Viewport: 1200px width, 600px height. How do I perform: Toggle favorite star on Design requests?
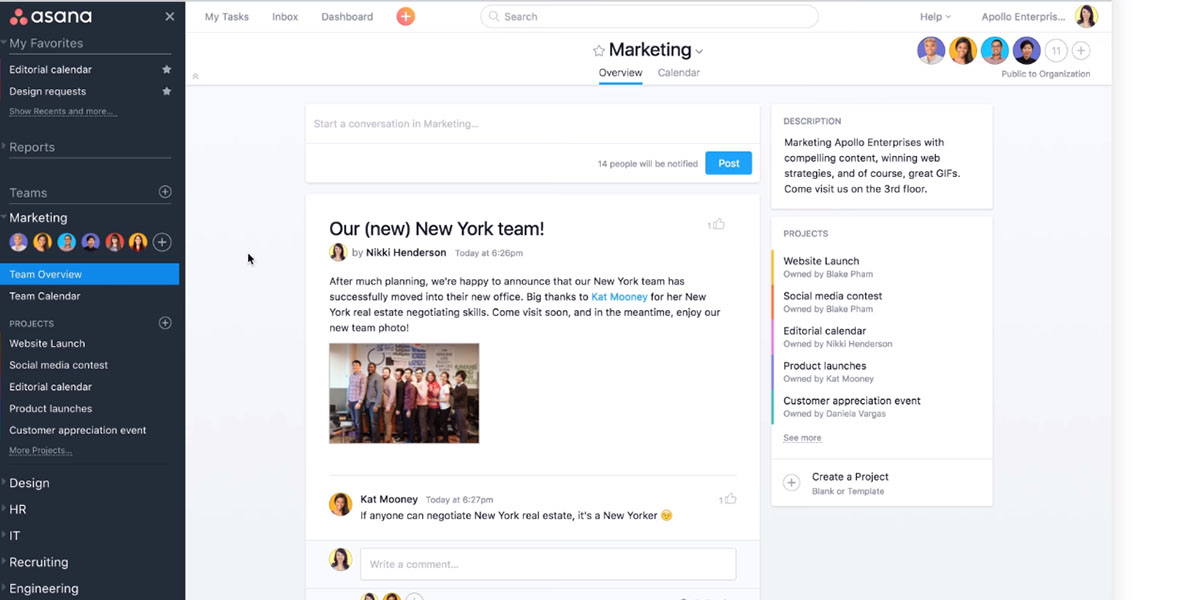167,91
